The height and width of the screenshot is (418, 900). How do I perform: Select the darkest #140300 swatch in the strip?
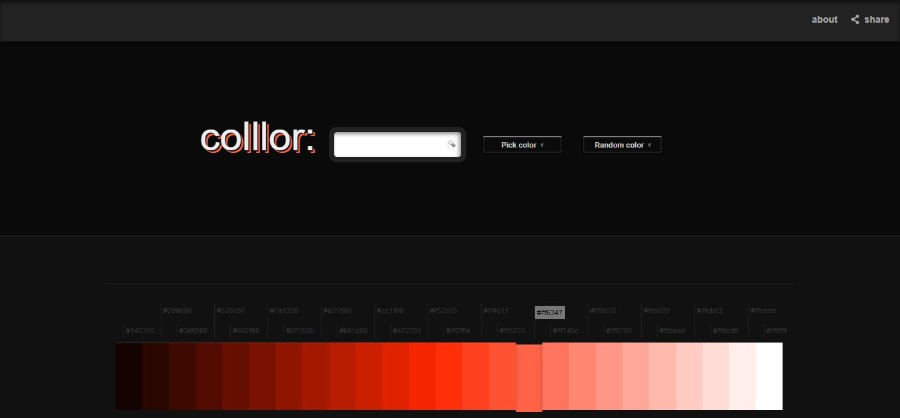point(129,376)
